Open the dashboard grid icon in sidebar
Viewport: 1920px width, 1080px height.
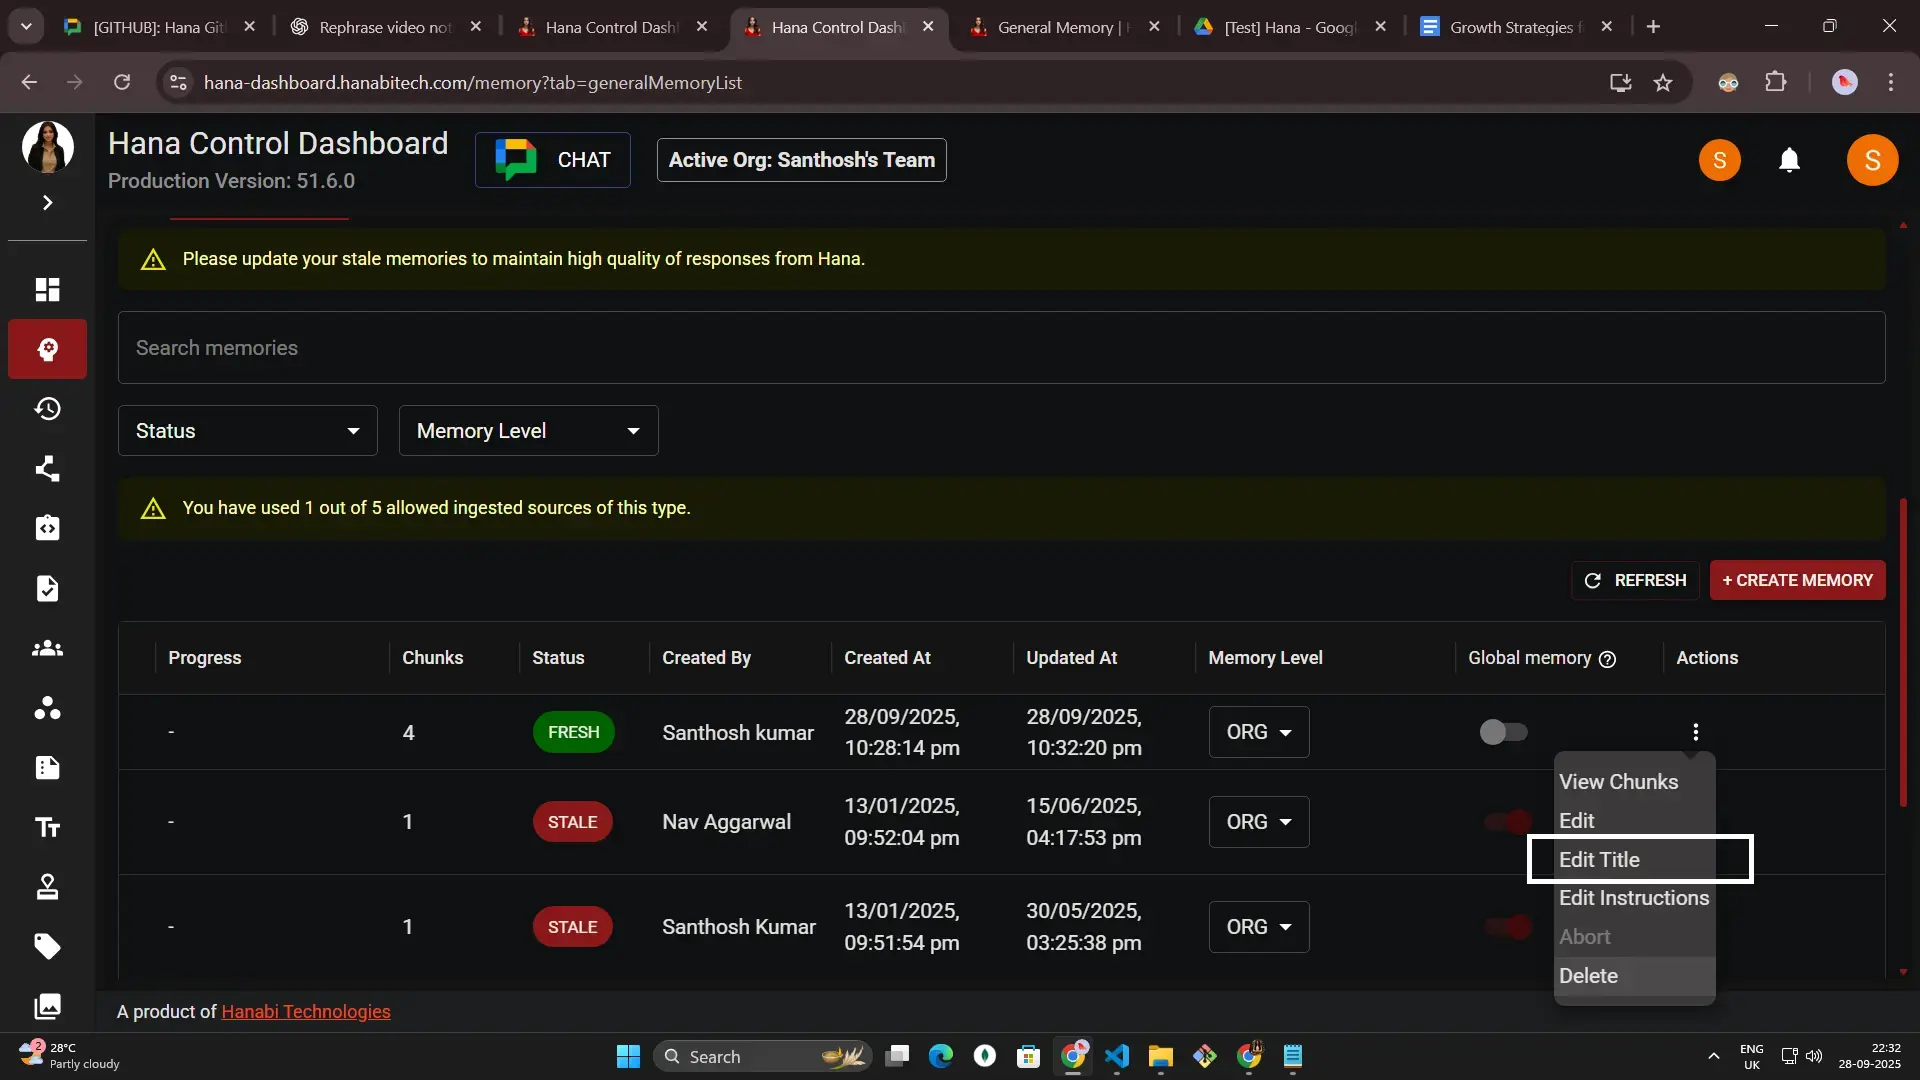coord(47,289)
